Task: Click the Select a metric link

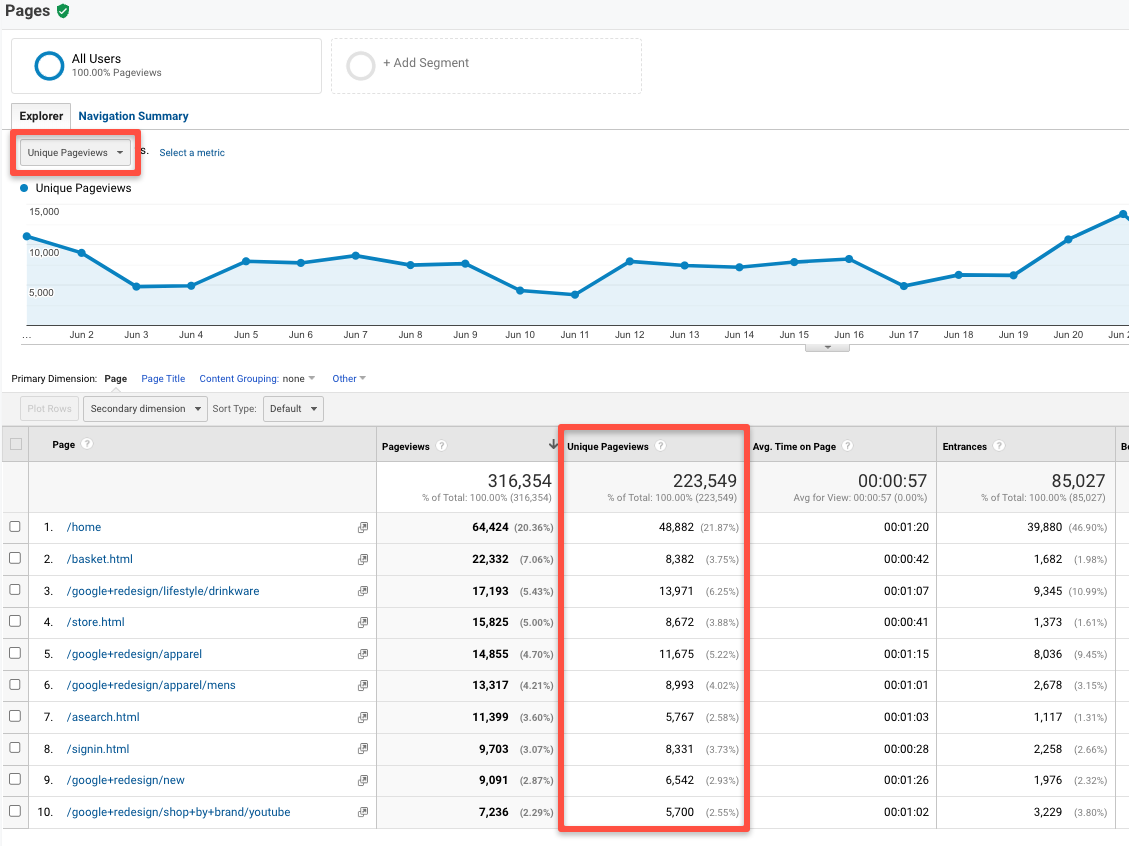Action: click(191, 152)
